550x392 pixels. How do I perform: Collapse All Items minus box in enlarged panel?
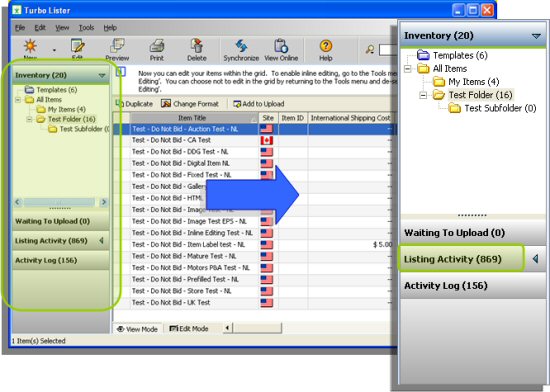[408, 69]
